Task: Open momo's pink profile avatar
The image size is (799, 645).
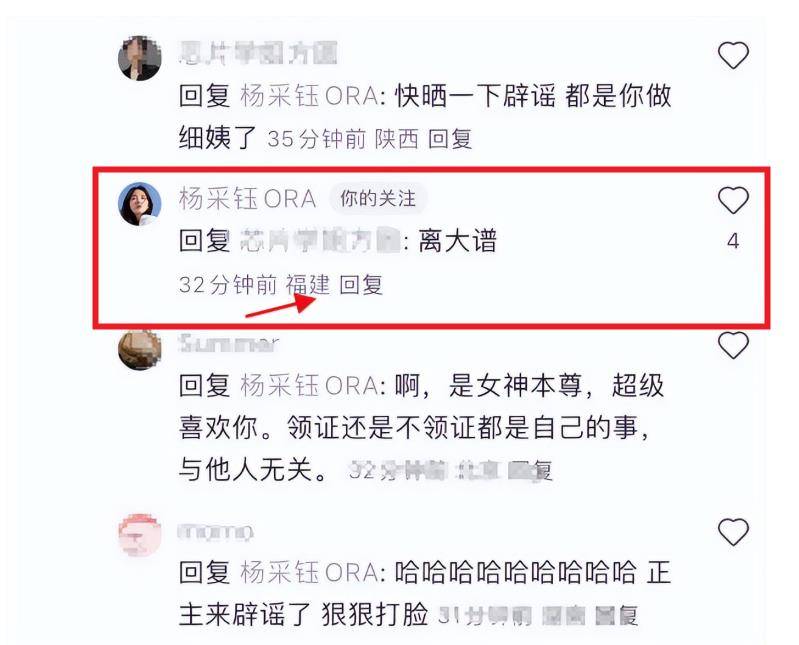Action: tap(140, 535)
